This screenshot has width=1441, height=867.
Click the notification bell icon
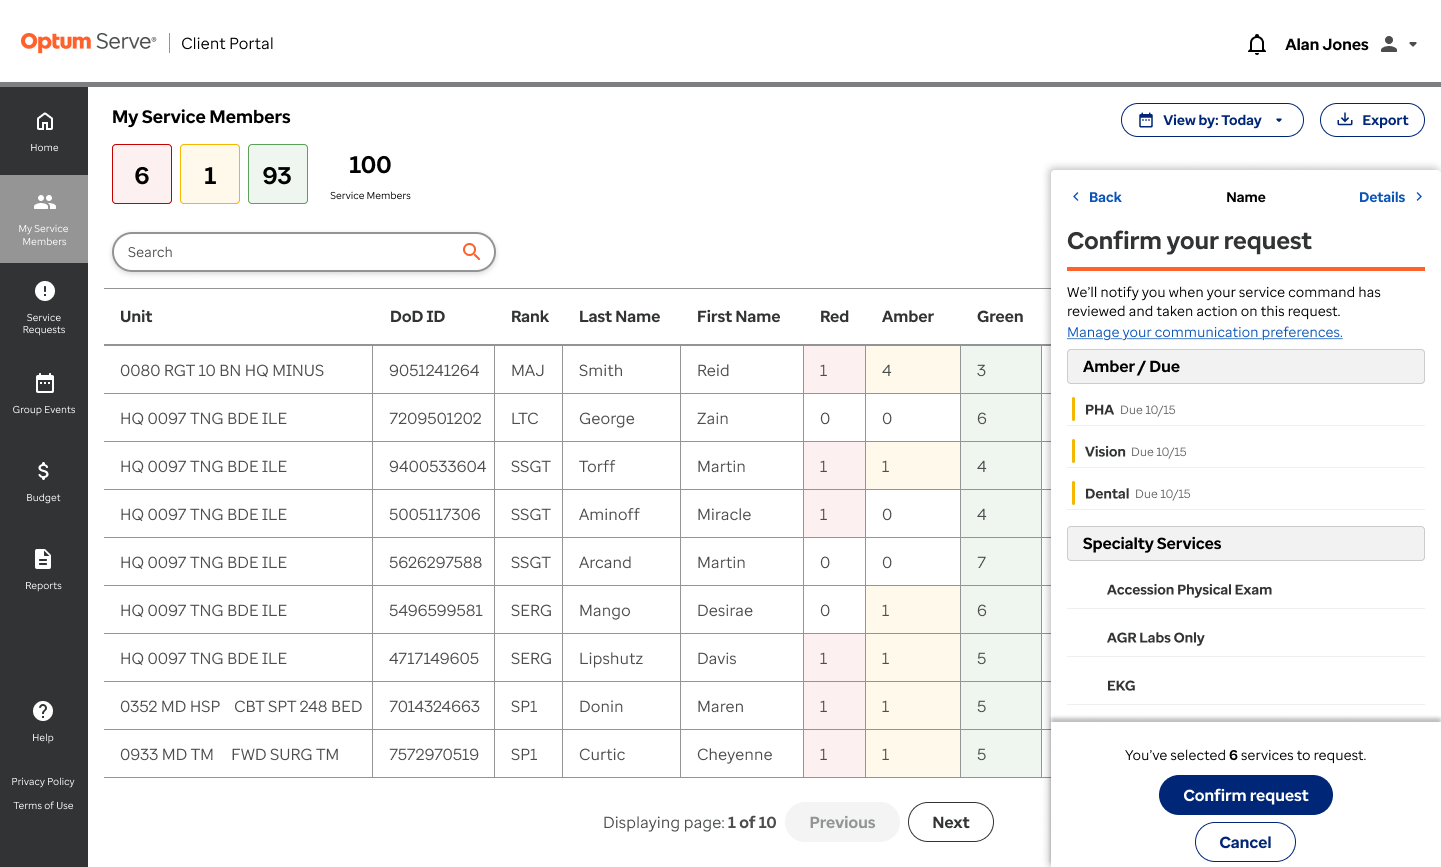tap(1257, 44)
